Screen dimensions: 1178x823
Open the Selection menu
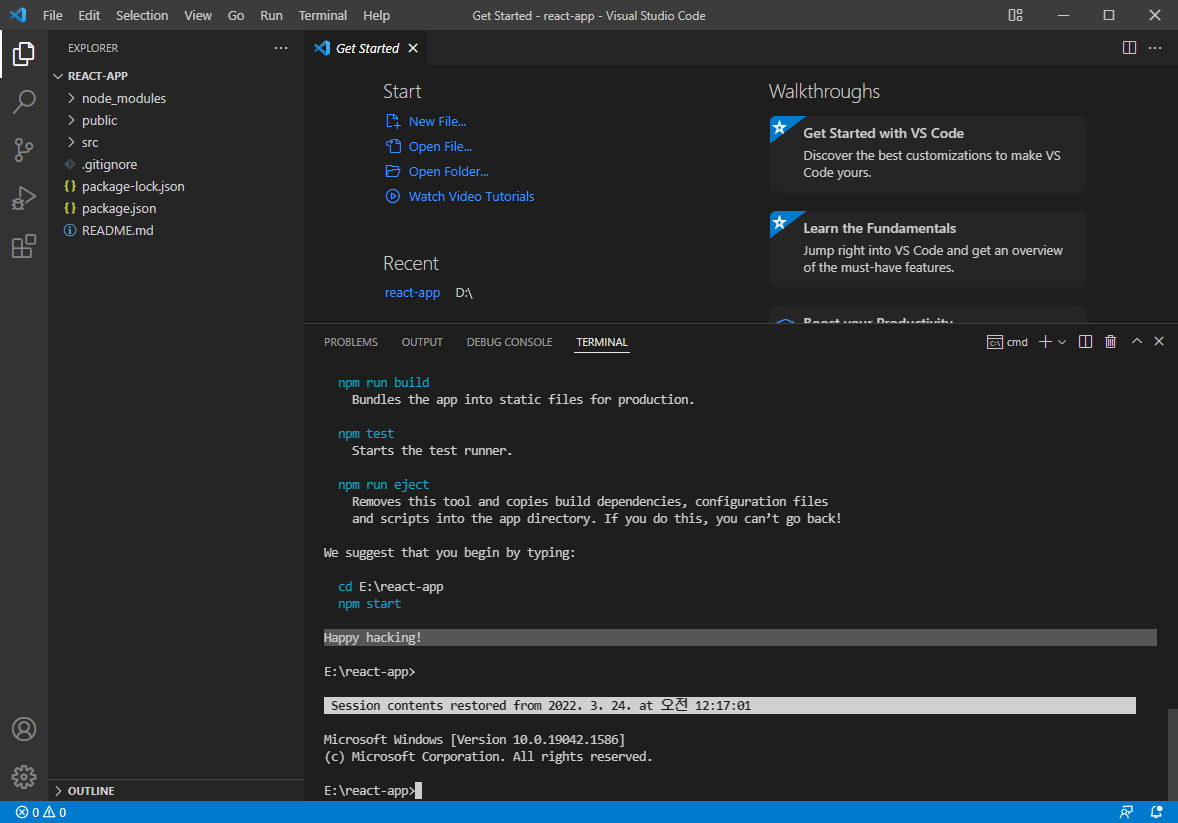[142, 15]
